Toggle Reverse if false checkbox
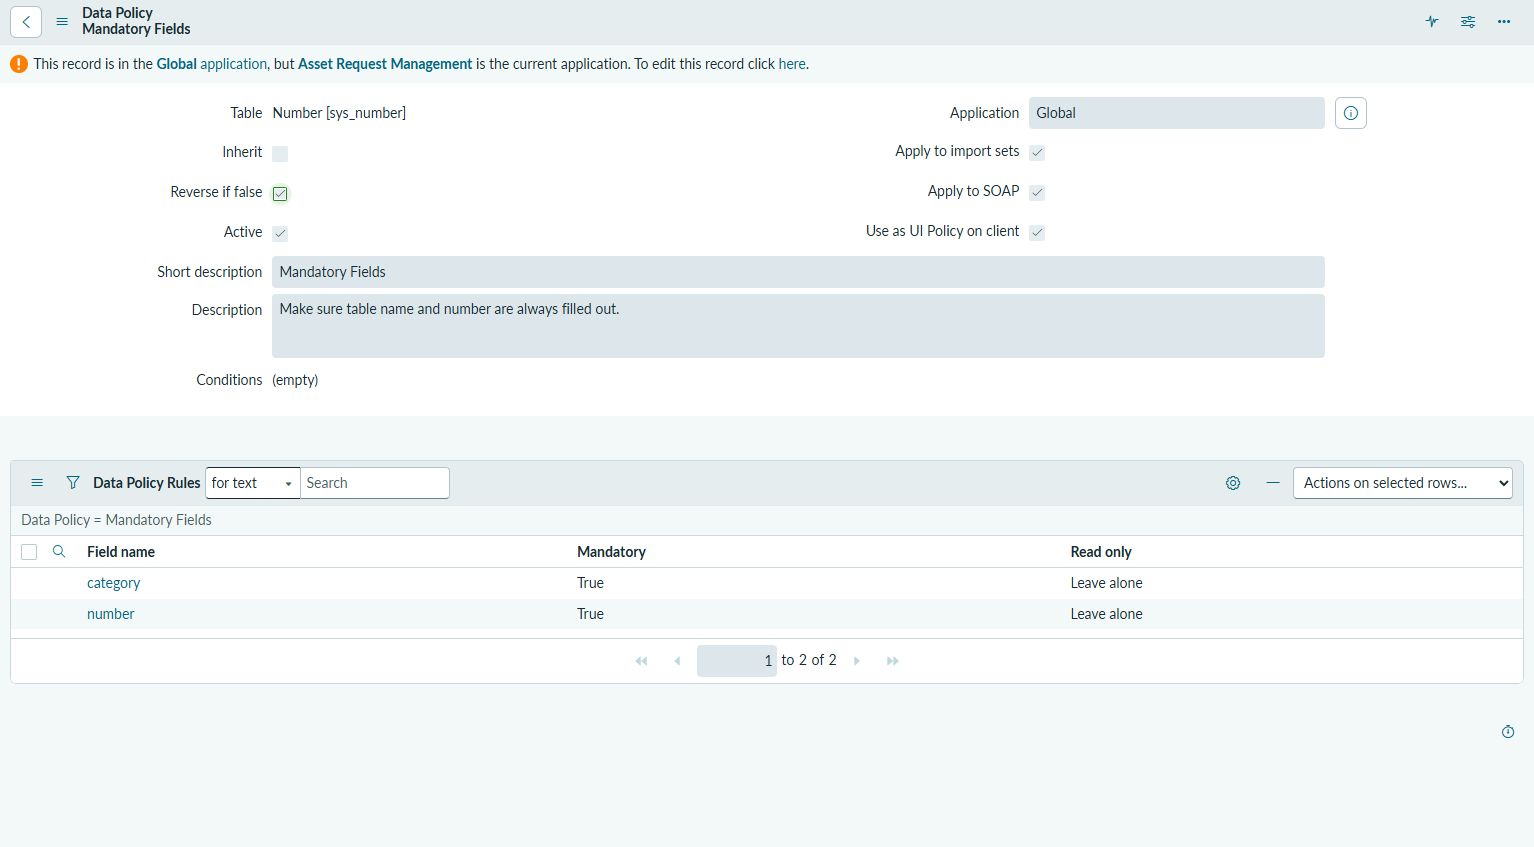 280,194
